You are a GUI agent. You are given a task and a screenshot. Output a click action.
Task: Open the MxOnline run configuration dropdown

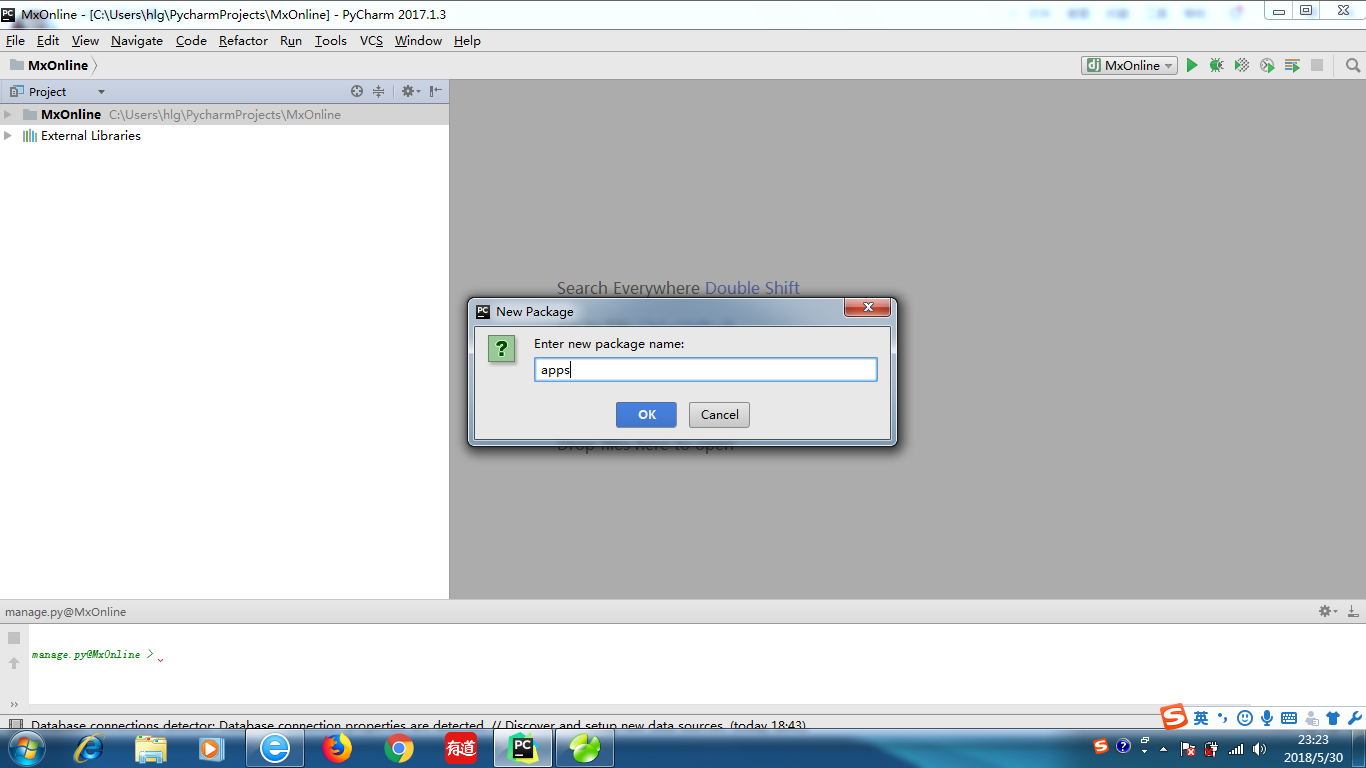[x=1129, y=65]
